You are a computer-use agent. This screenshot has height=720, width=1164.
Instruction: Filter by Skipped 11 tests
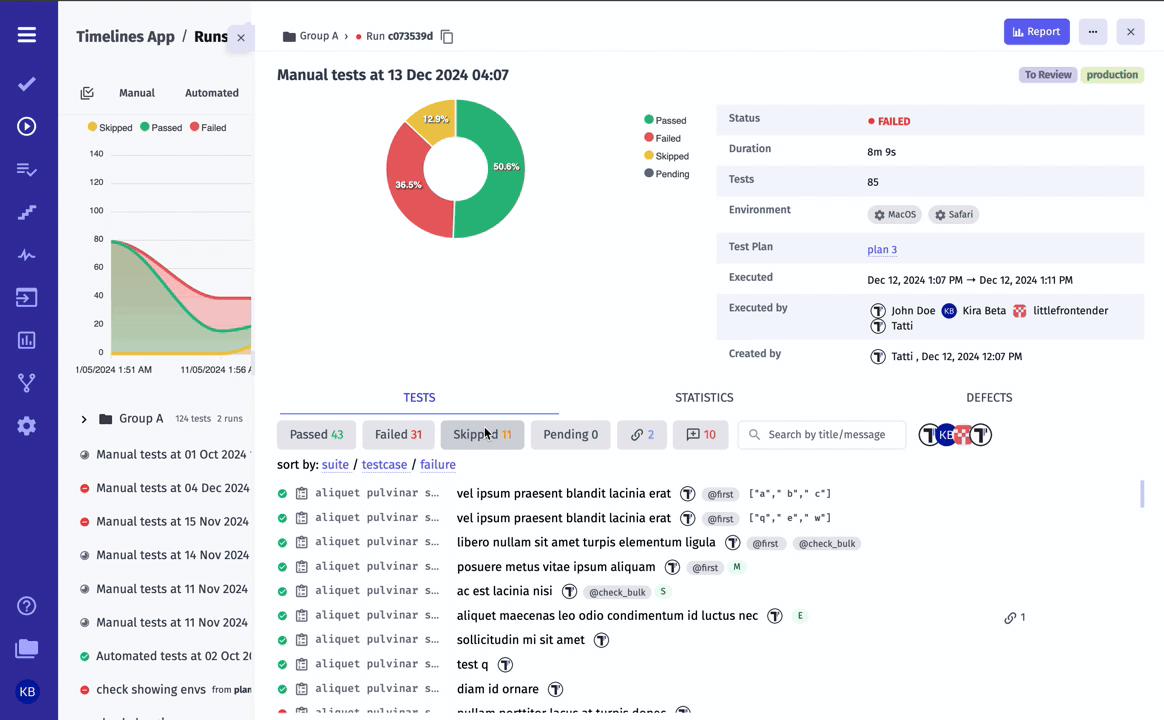pyautogui.click(x=483, y=435)
